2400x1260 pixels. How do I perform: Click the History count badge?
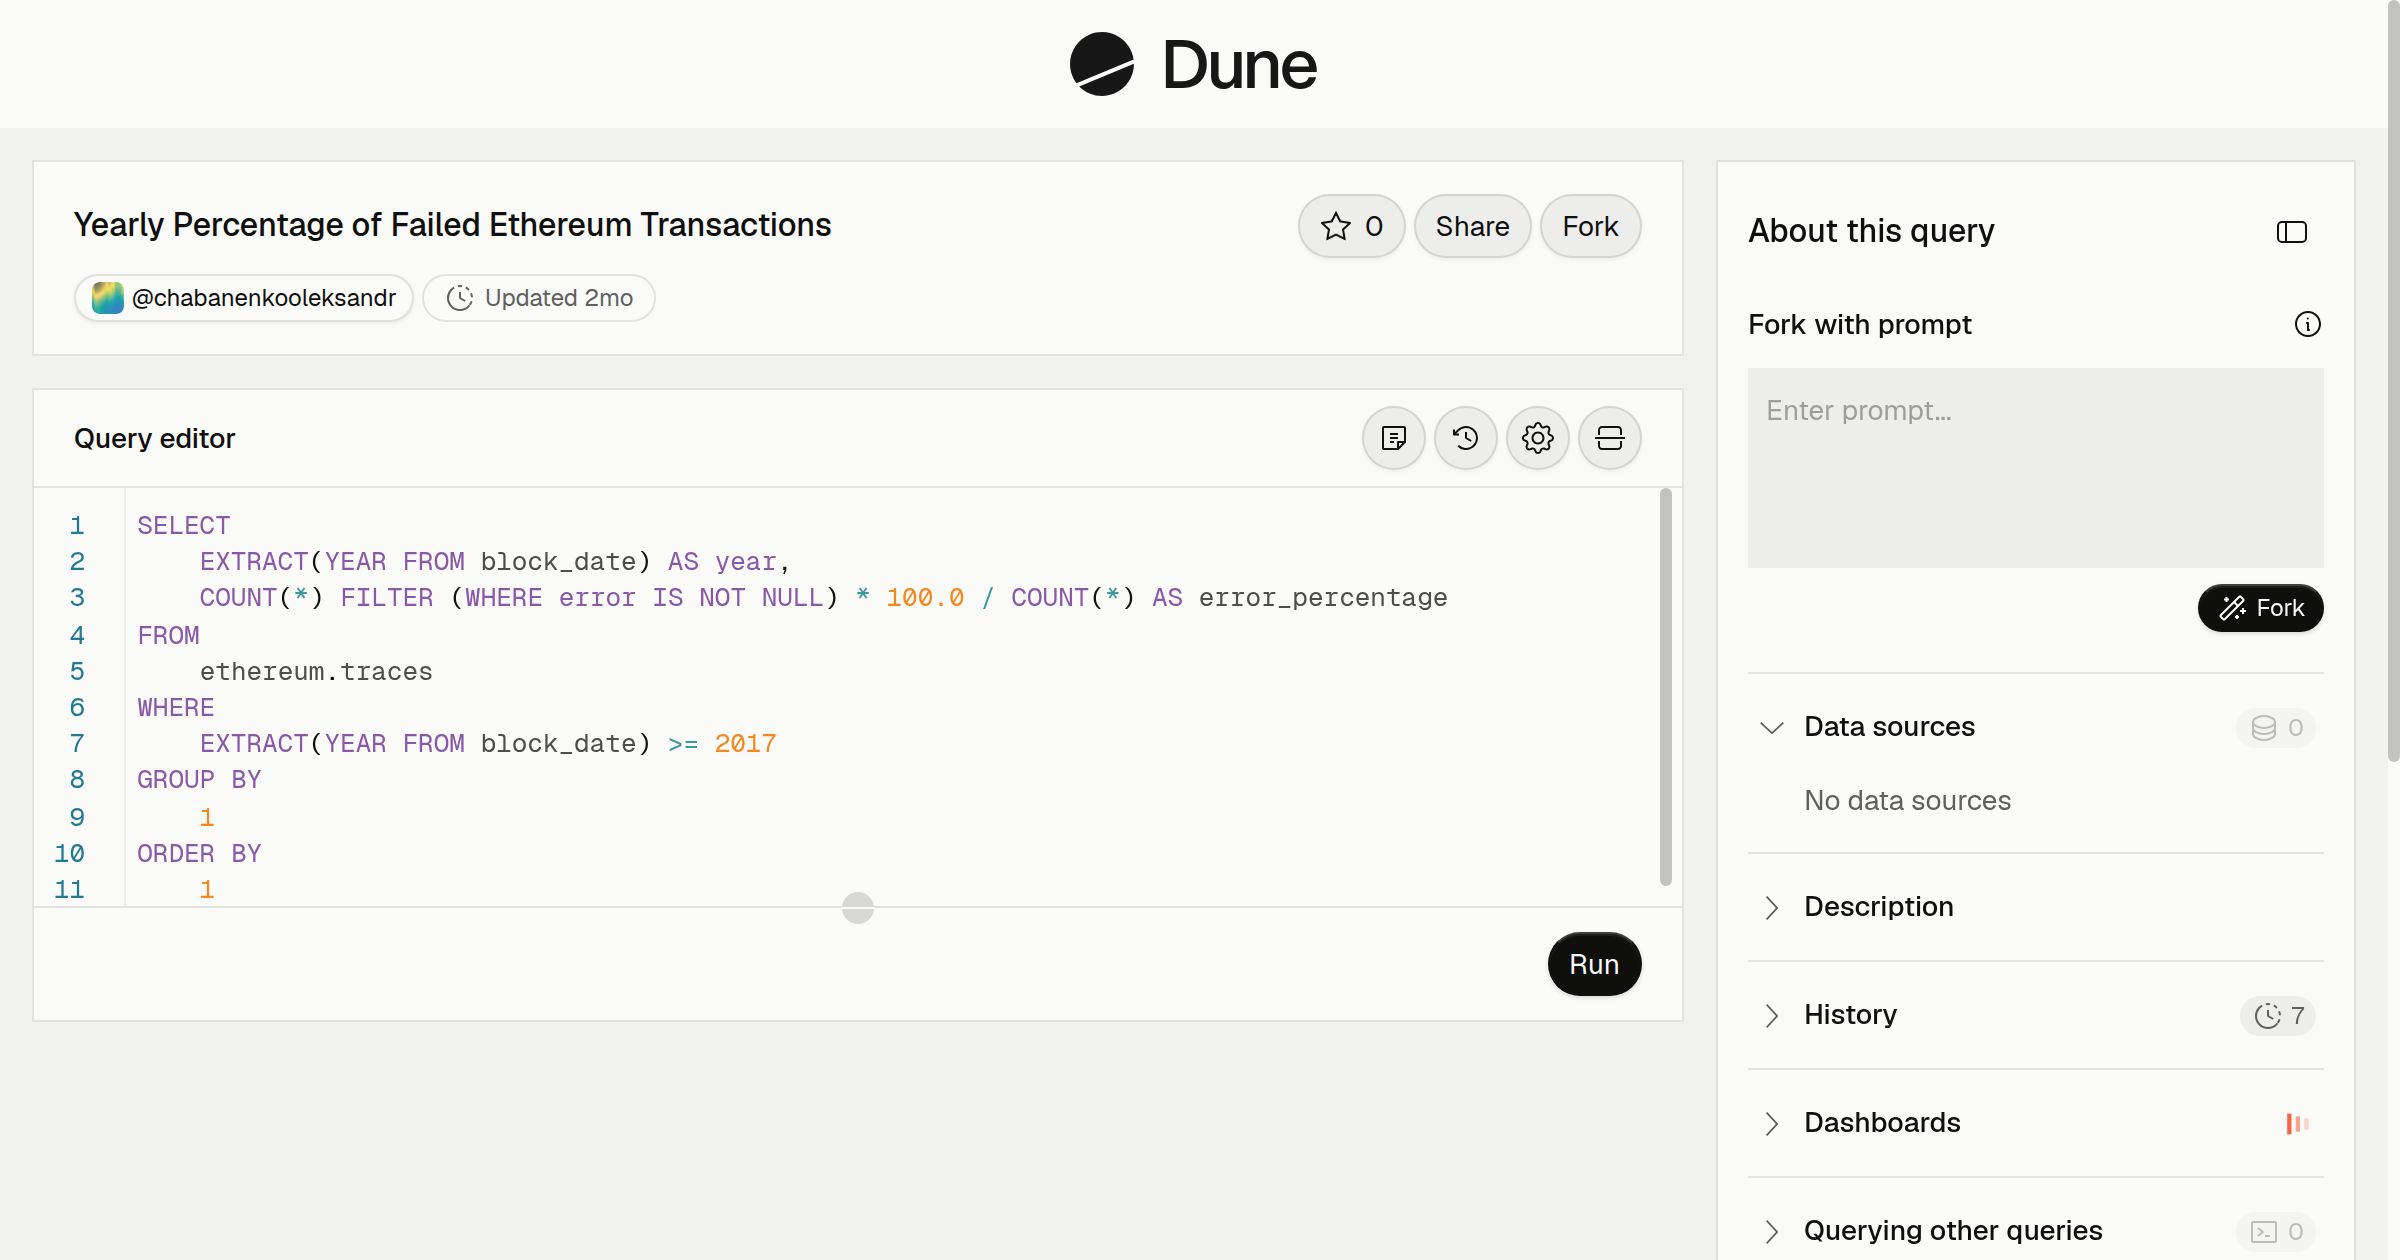pyautogui.click(x=2278, y=1015)
